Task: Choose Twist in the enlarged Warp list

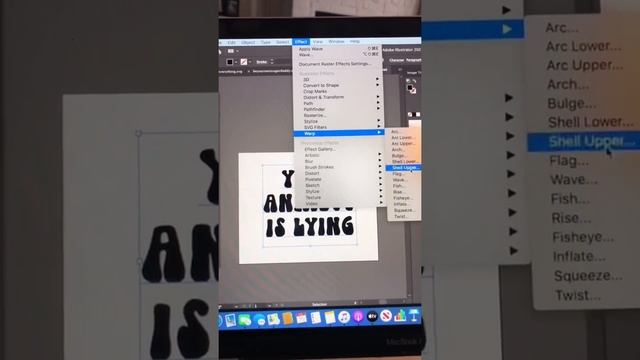Action: click(x=578, y=295)
